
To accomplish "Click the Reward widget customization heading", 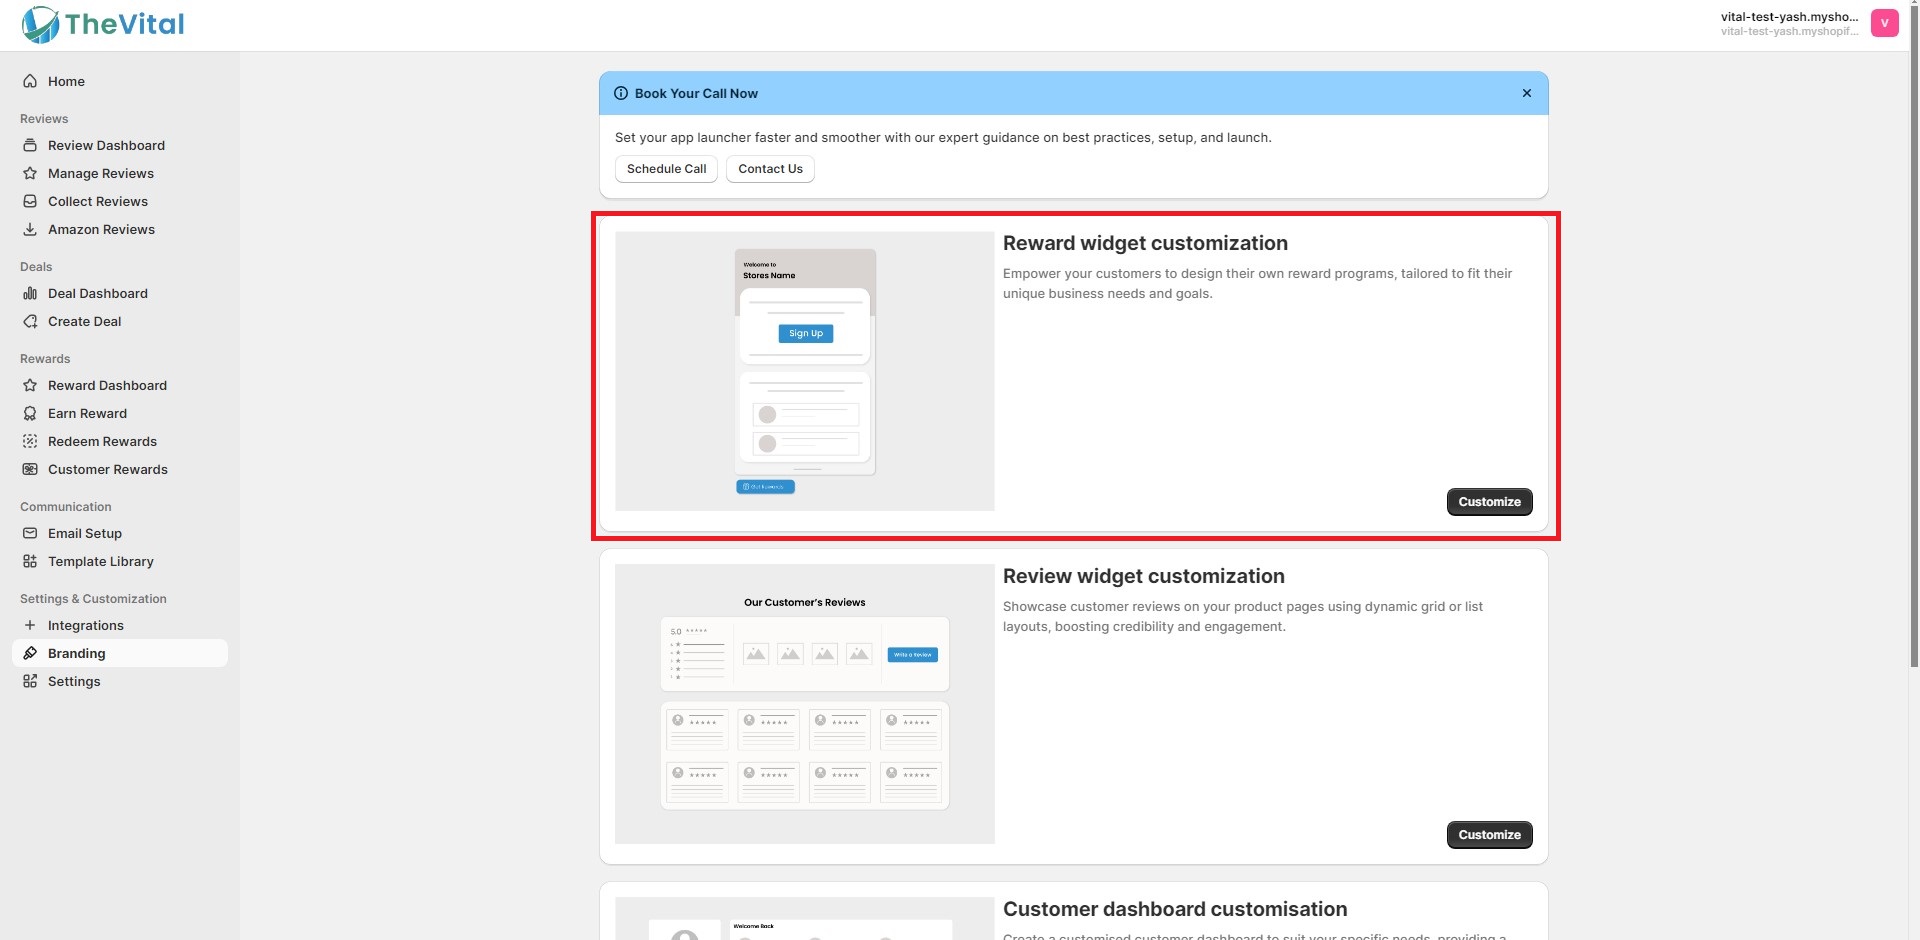I will coord(1145,243).
